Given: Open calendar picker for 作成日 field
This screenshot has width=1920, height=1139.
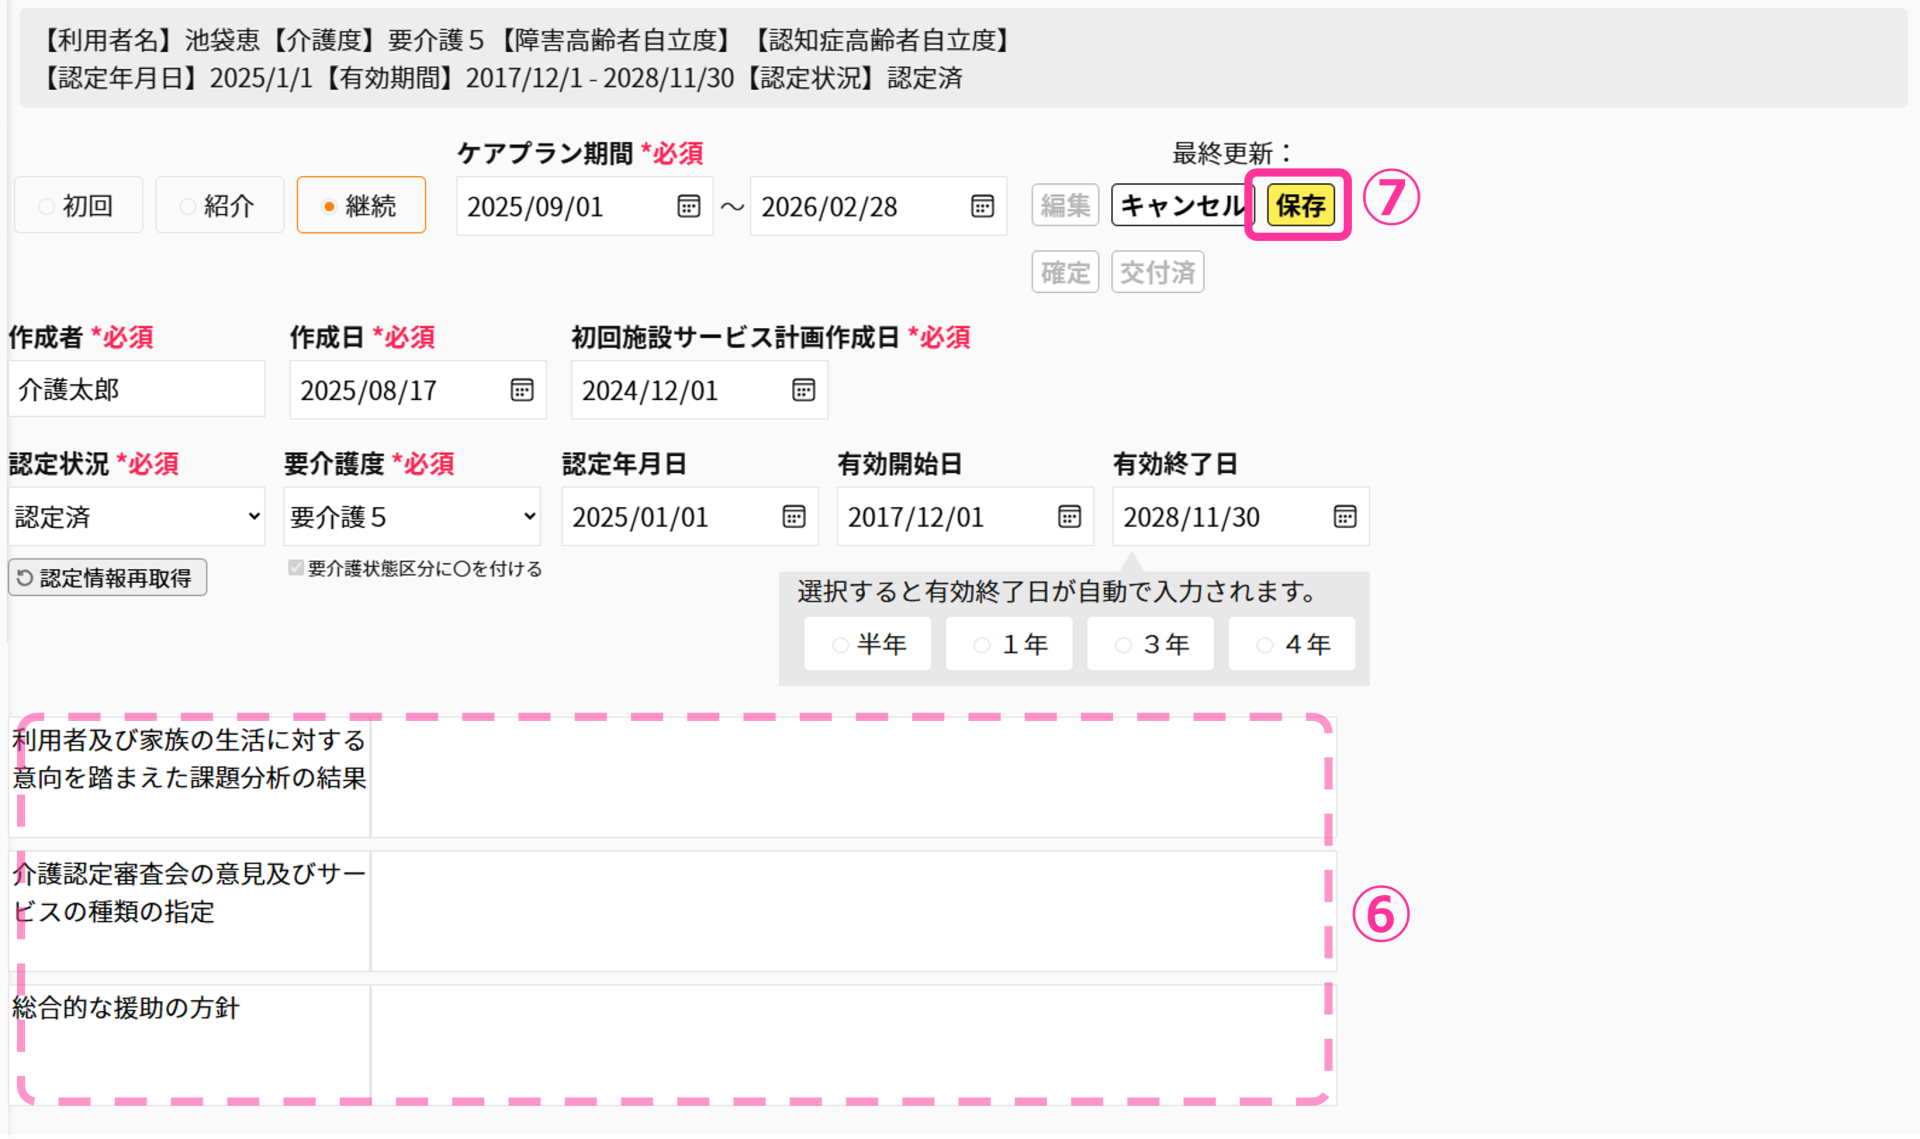Looking at the screenshot, I should [522, 390].
